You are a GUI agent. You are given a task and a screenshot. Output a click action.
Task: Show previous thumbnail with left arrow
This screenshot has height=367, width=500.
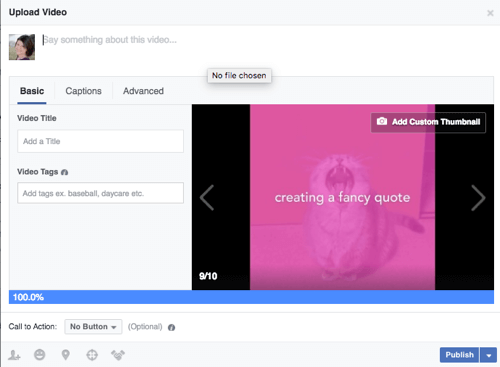pos(207,198)
